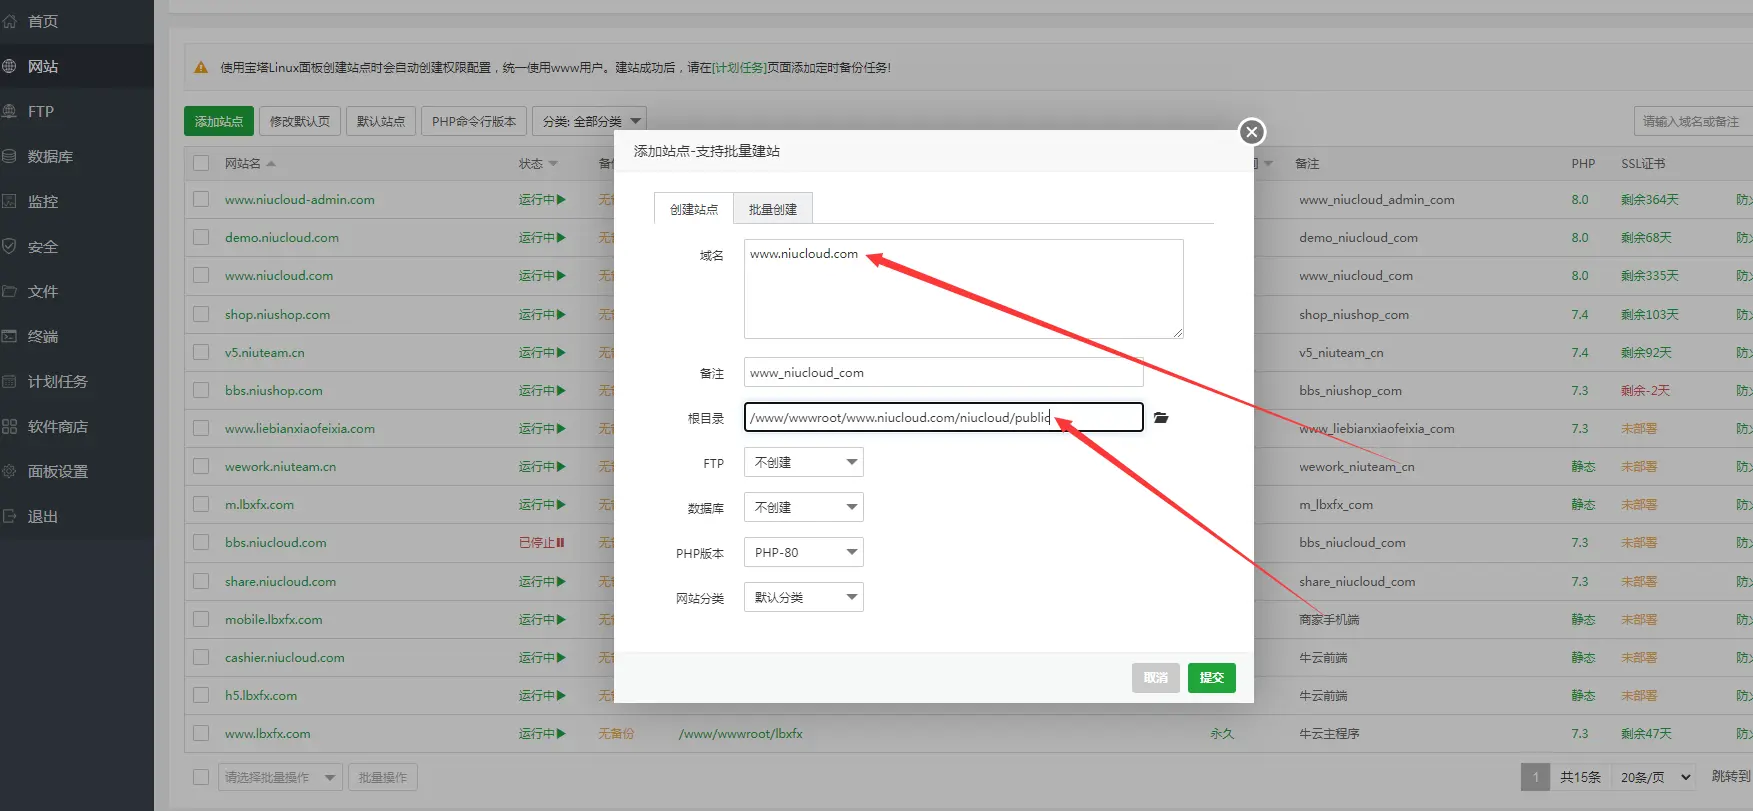The height and width of the screenshot is (811, 1753).
Task: Switch to the 批量创建 tab
Action: [772, 209]
